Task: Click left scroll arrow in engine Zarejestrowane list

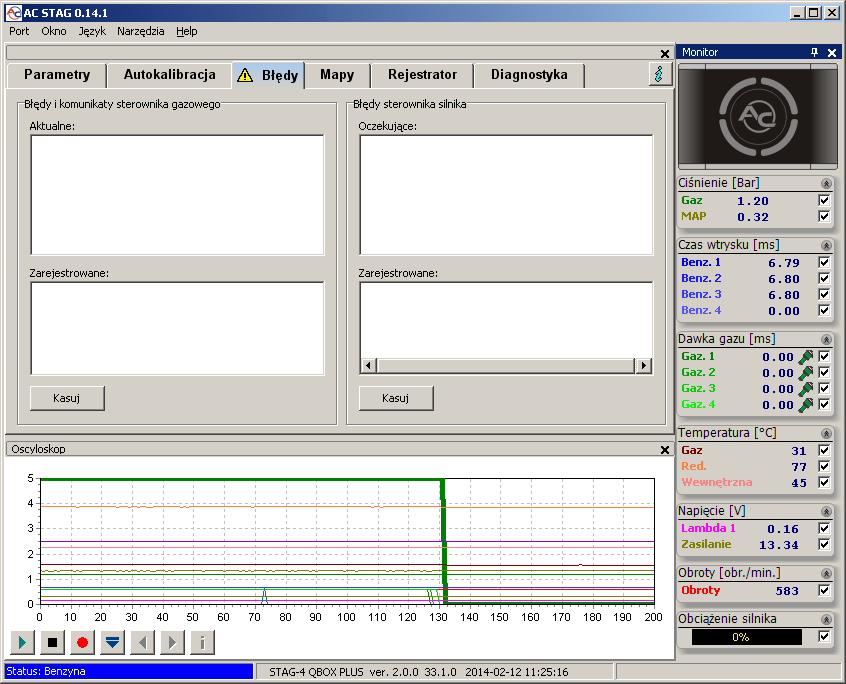Action: pyautogui.click(x=369, y=366)
